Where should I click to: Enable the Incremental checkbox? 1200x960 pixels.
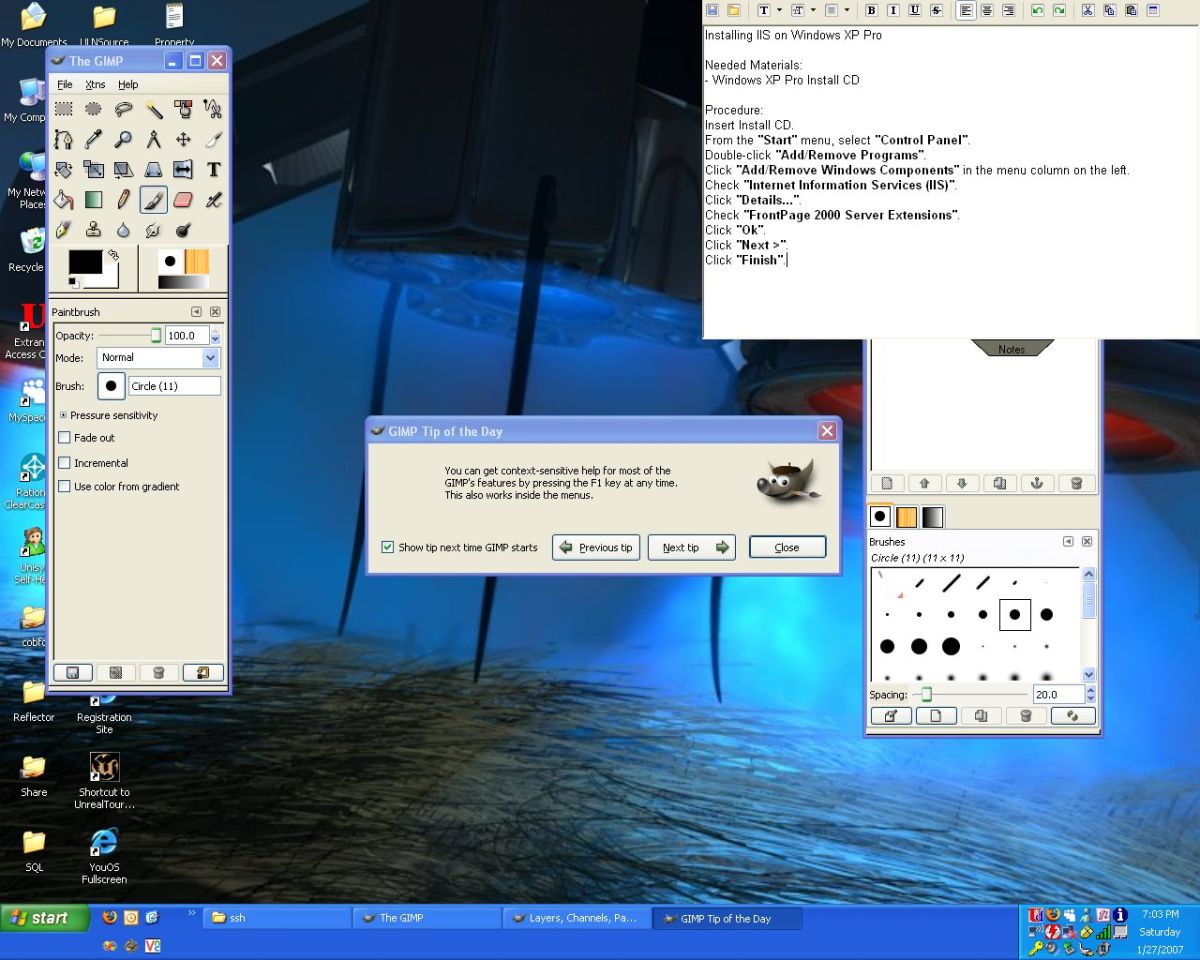click(x=65, y=463)
